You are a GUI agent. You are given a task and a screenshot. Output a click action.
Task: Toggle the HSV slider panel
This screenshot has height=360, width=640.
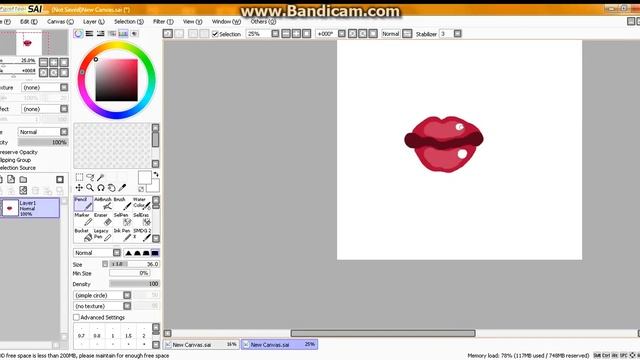100,33
